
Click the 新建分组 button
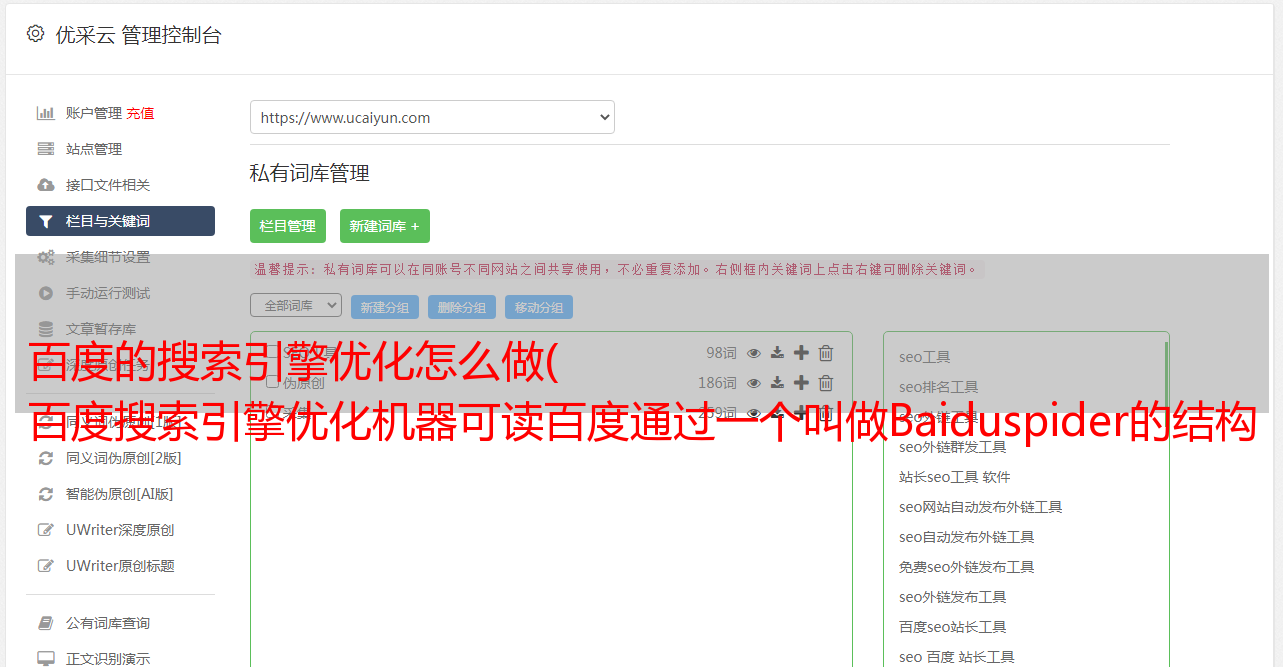(x=385, y=307)
